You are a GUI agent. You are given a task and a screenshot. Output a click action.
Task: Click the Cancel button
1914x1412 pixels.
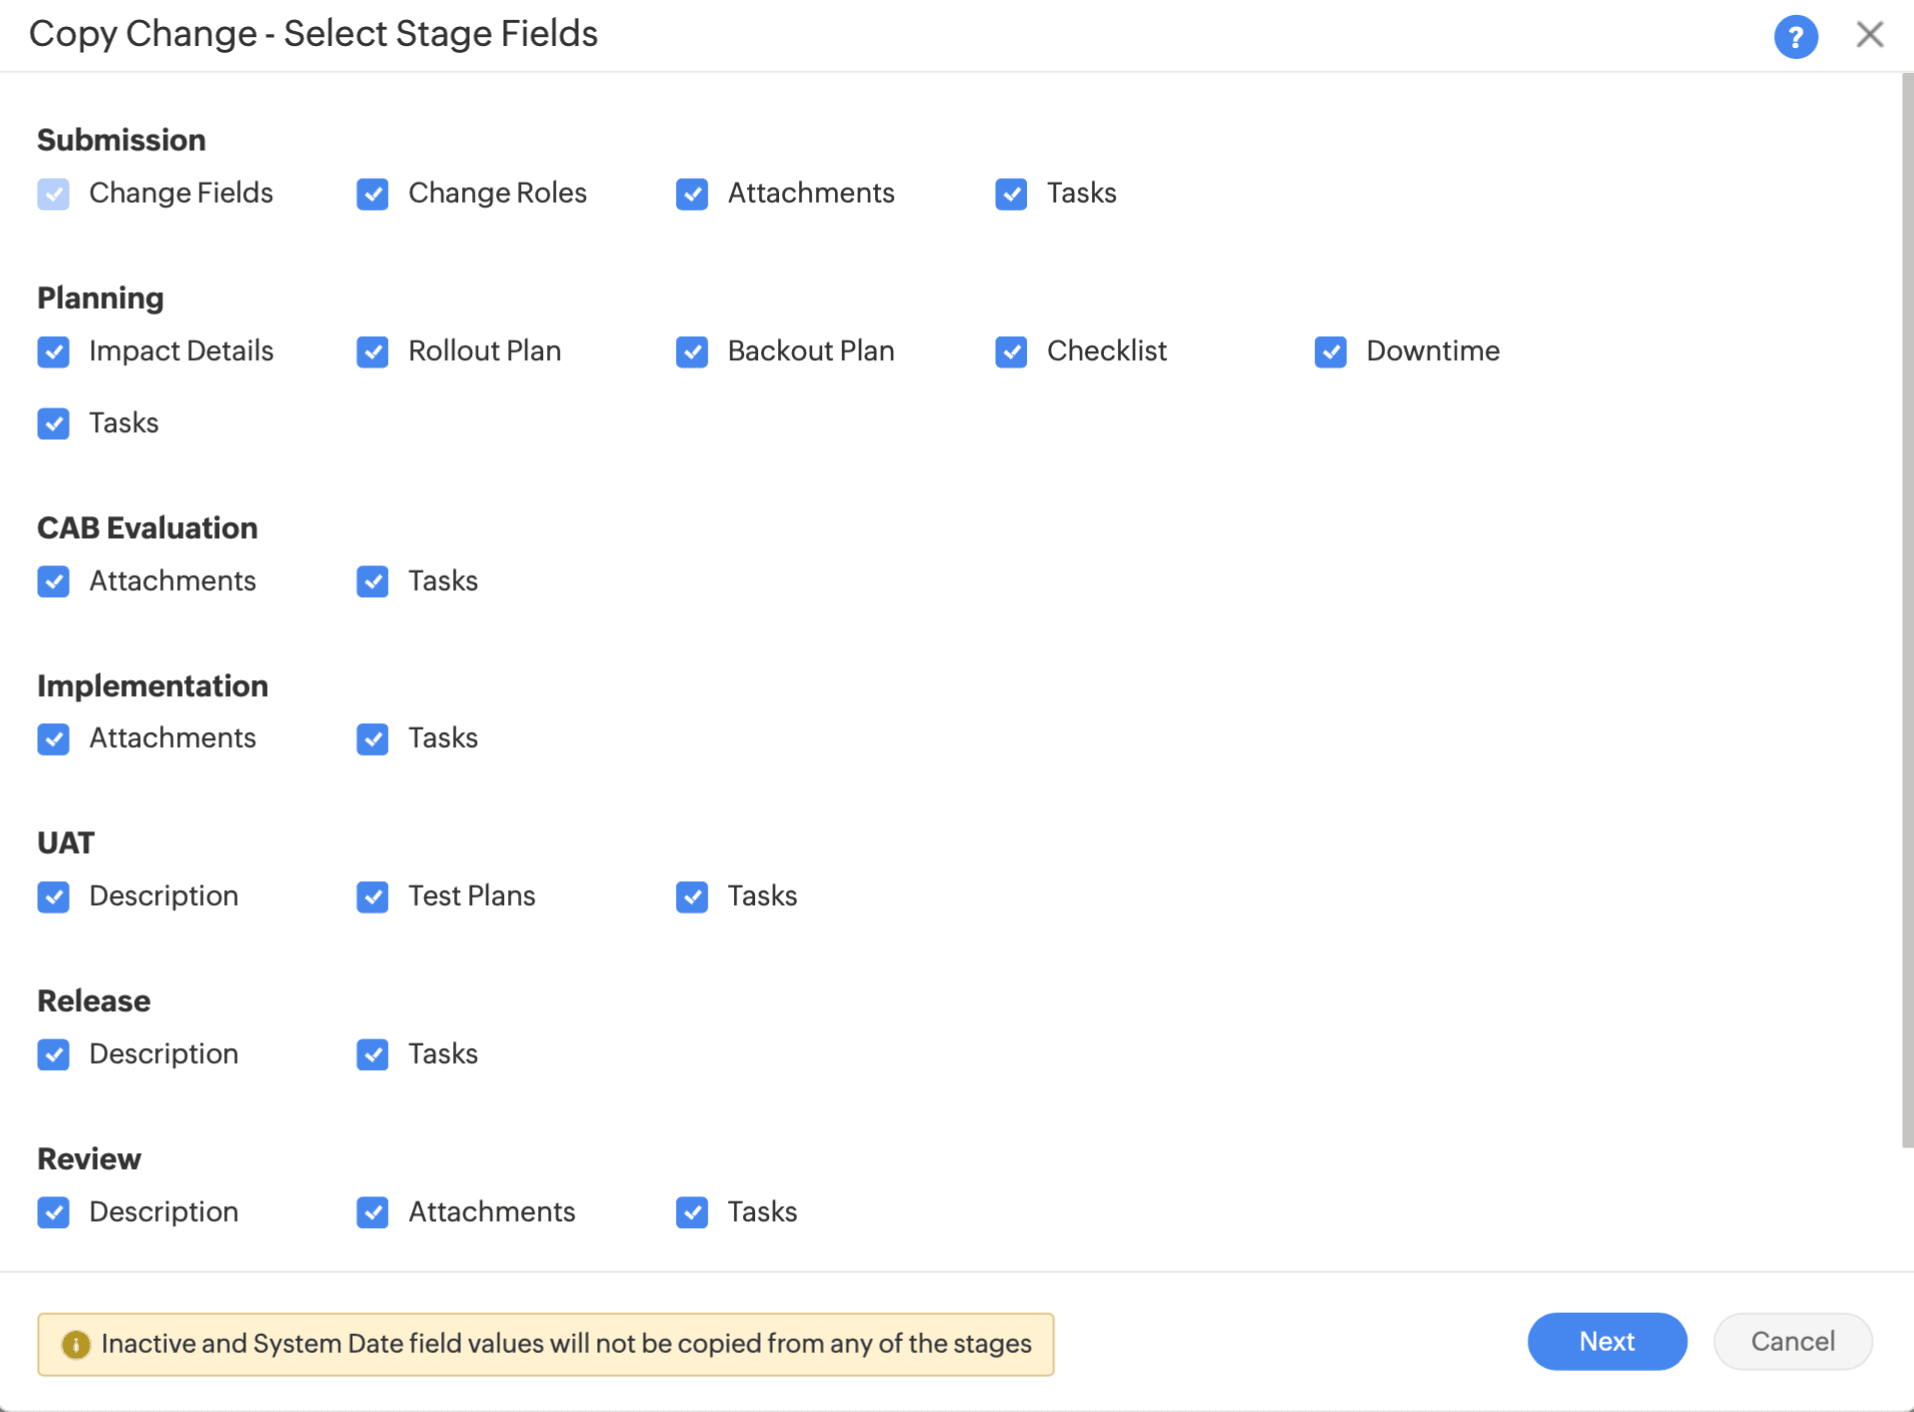click(1792, 1341)
